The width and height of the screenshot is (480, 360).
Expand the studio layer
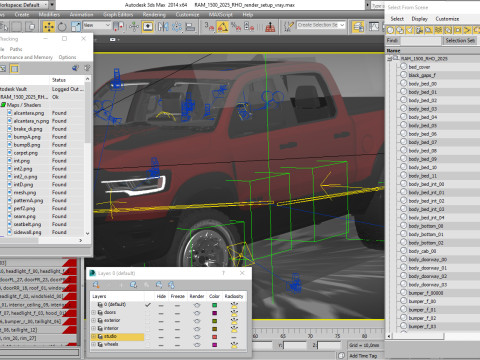click(x=94, y=337)
